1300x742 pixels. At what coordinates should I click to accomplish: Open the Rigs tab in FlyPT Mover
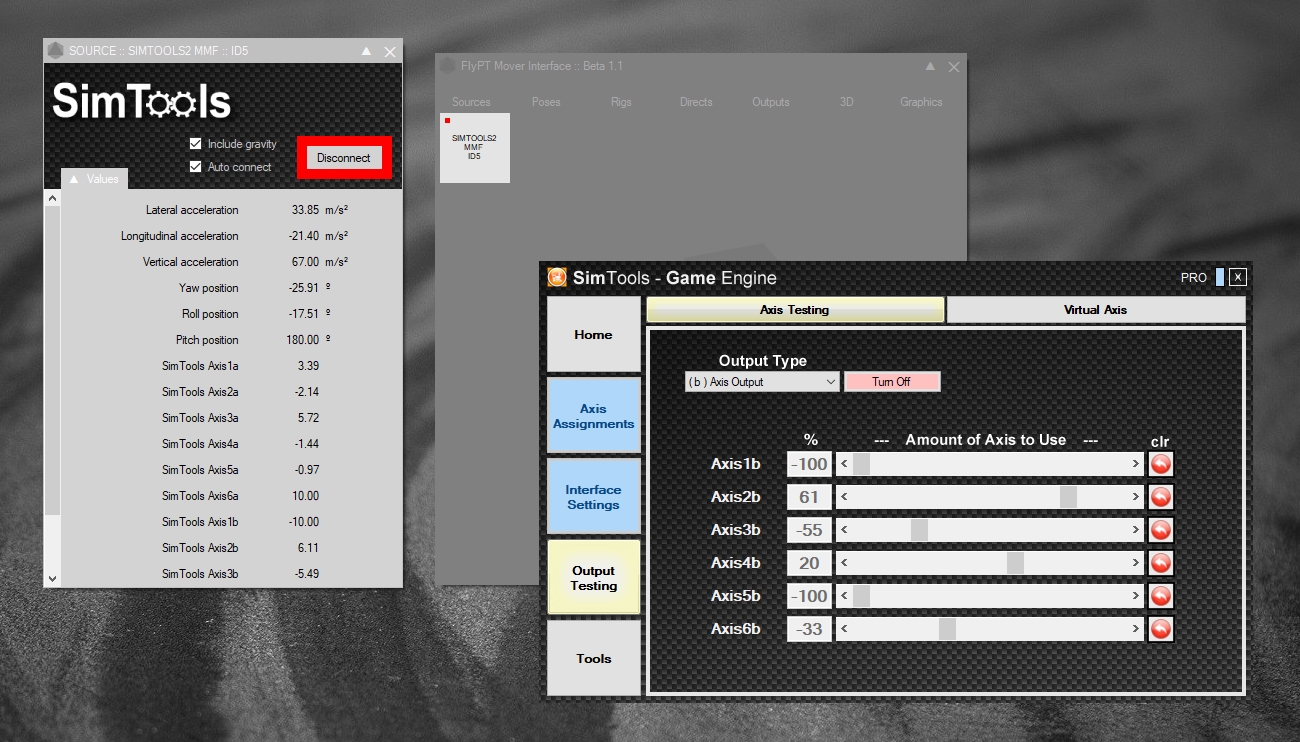pos(621,102)
